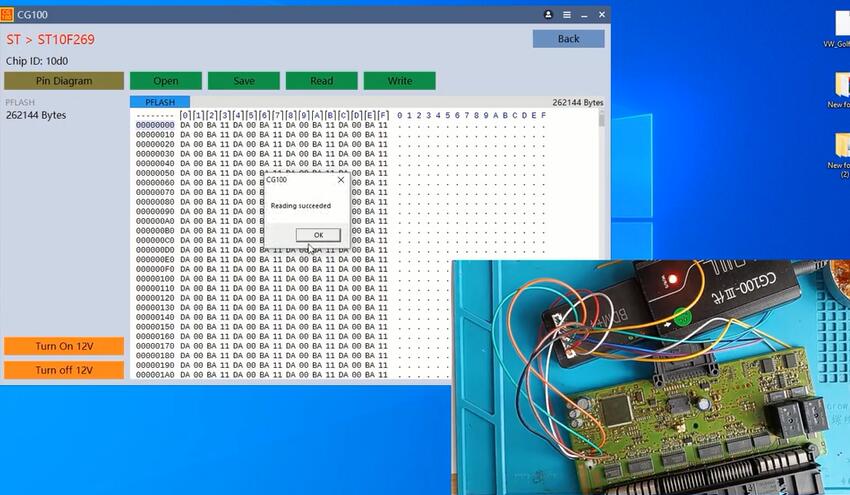
Task: Switch to the PFLASH tab
Action: tap(159, 102)
